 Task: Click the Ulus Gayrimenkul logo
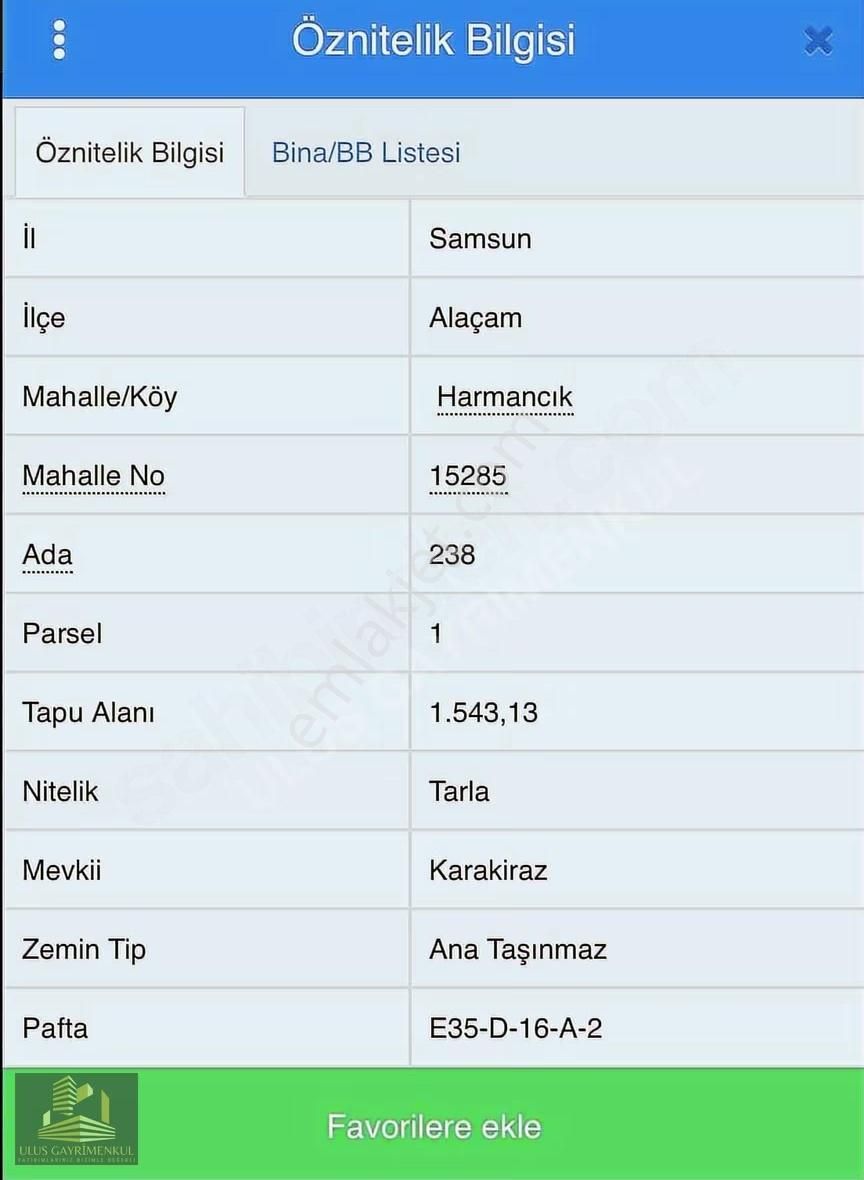76,1119
